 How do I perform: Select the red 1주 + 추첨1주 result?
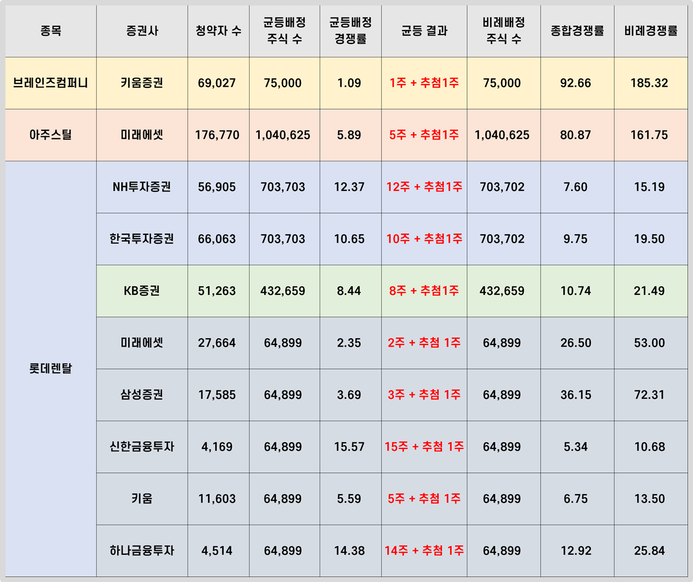coord(424,83)
